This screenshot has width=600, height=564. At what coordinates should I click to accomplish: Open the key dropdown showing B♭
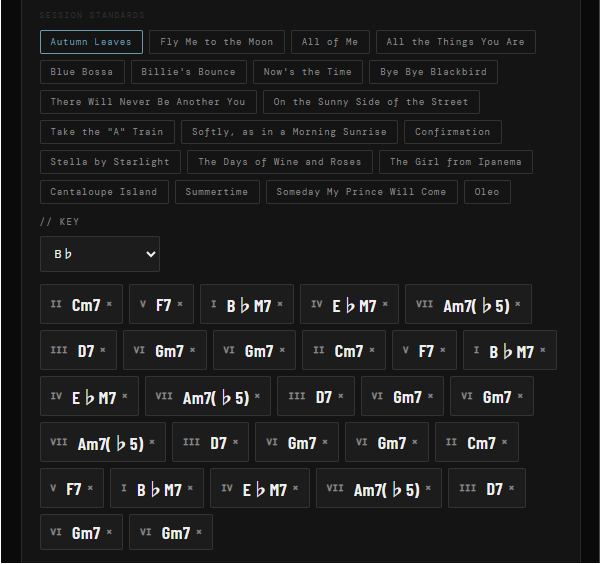pyautogui.click(x=100, y=254)
